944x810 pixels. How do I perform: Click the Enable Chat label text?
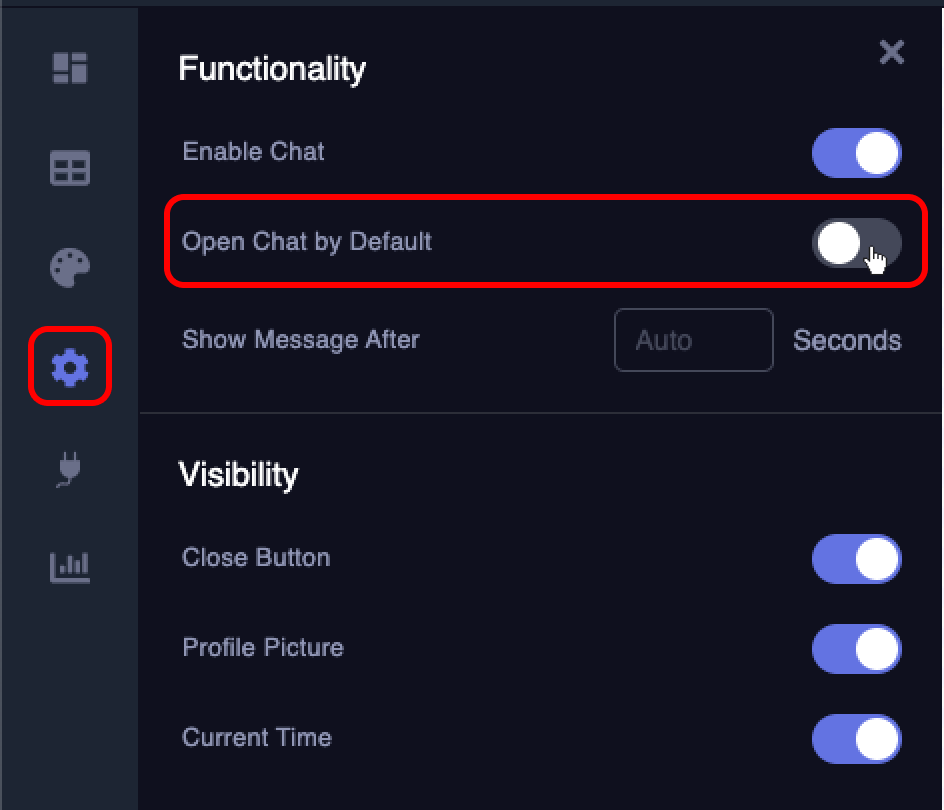(253, 151)
